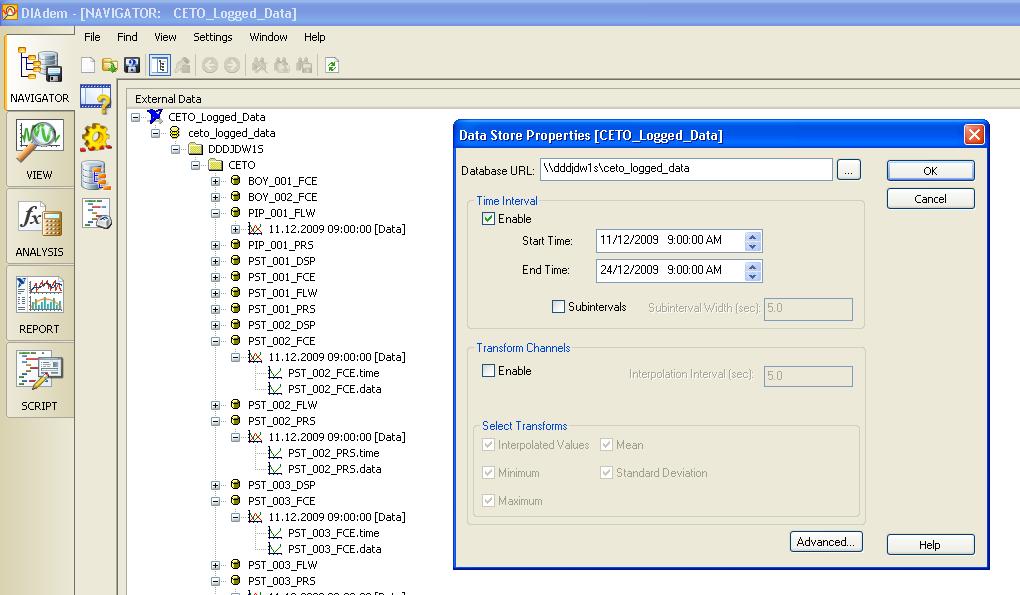Screen dimensions: 1020x595
Task: Open the Settings menu
Action: click(x=213, y=37)
